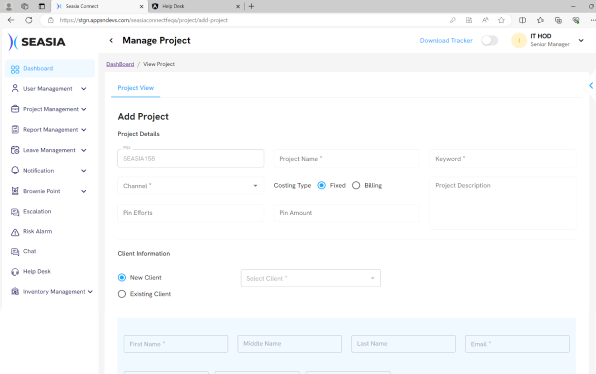Screen dimensions: 596x374
Task: Click the browser back arrow
Action: point(11,20)
